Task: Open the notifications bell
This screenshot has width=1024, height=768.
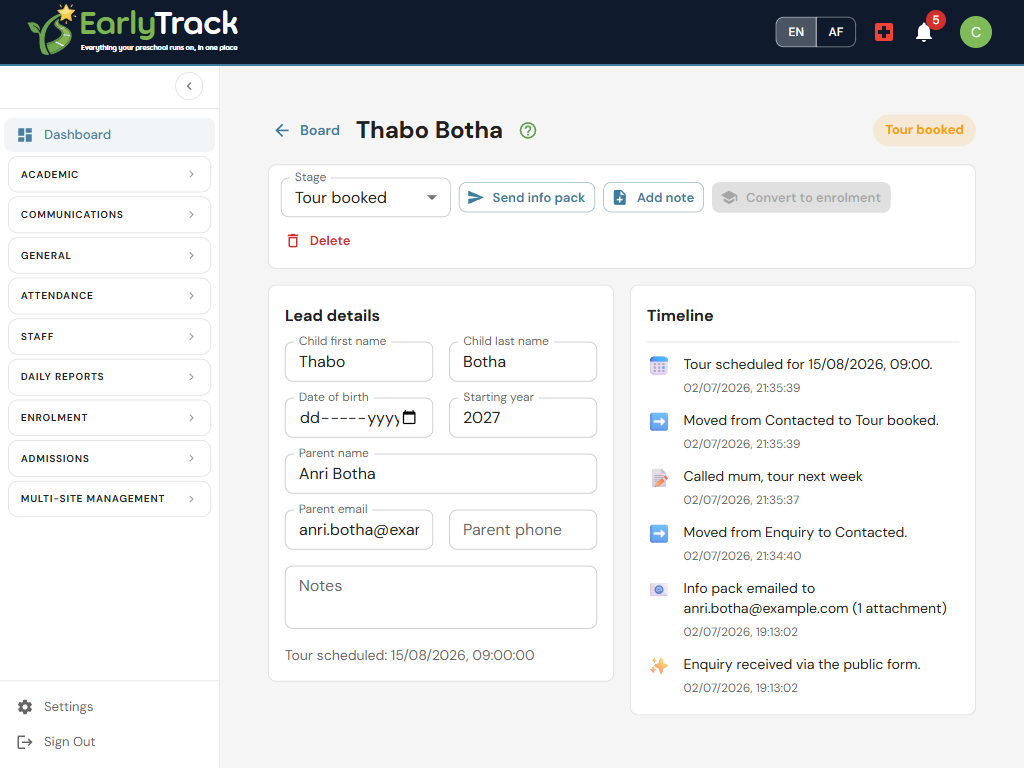Action: click(924, 32)
